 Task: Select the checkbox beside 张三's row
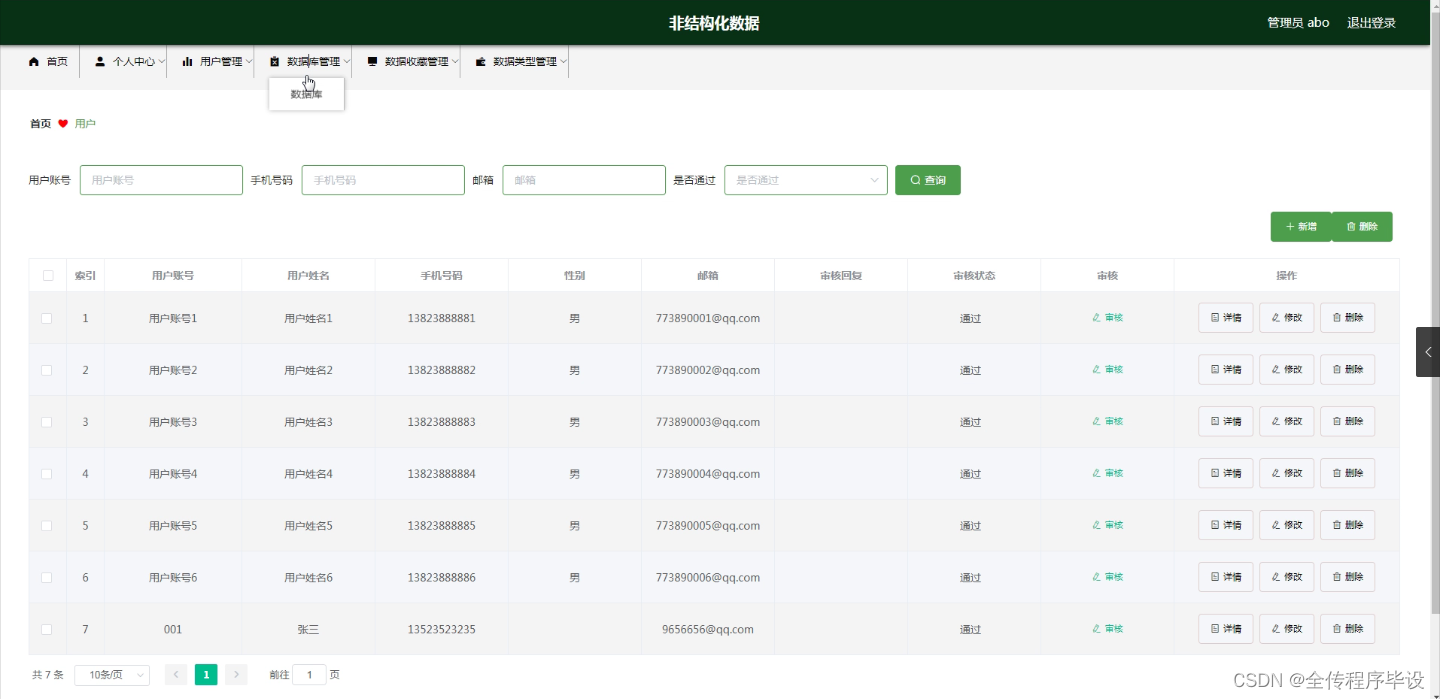click(x=47, y=629)
